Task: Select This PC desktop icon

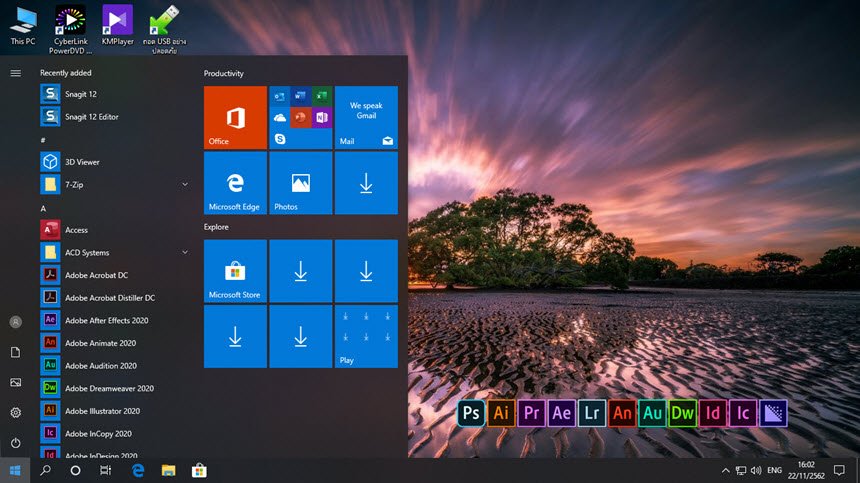Action: pyautogui.click(x=23, y=26)
